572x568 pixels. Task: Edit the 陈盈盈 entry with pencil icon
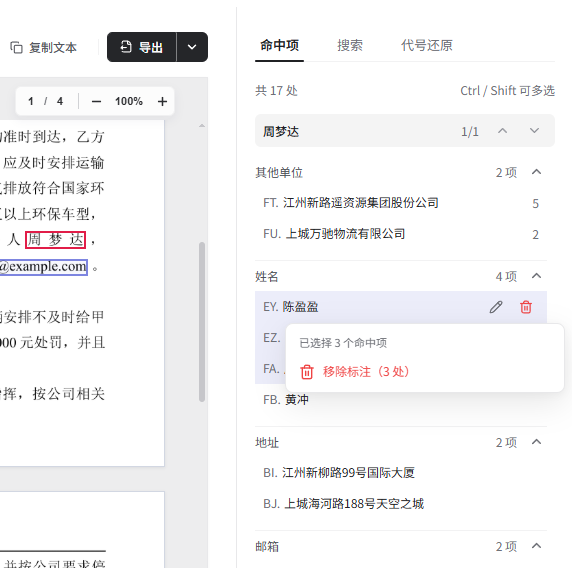click(496, 307)
